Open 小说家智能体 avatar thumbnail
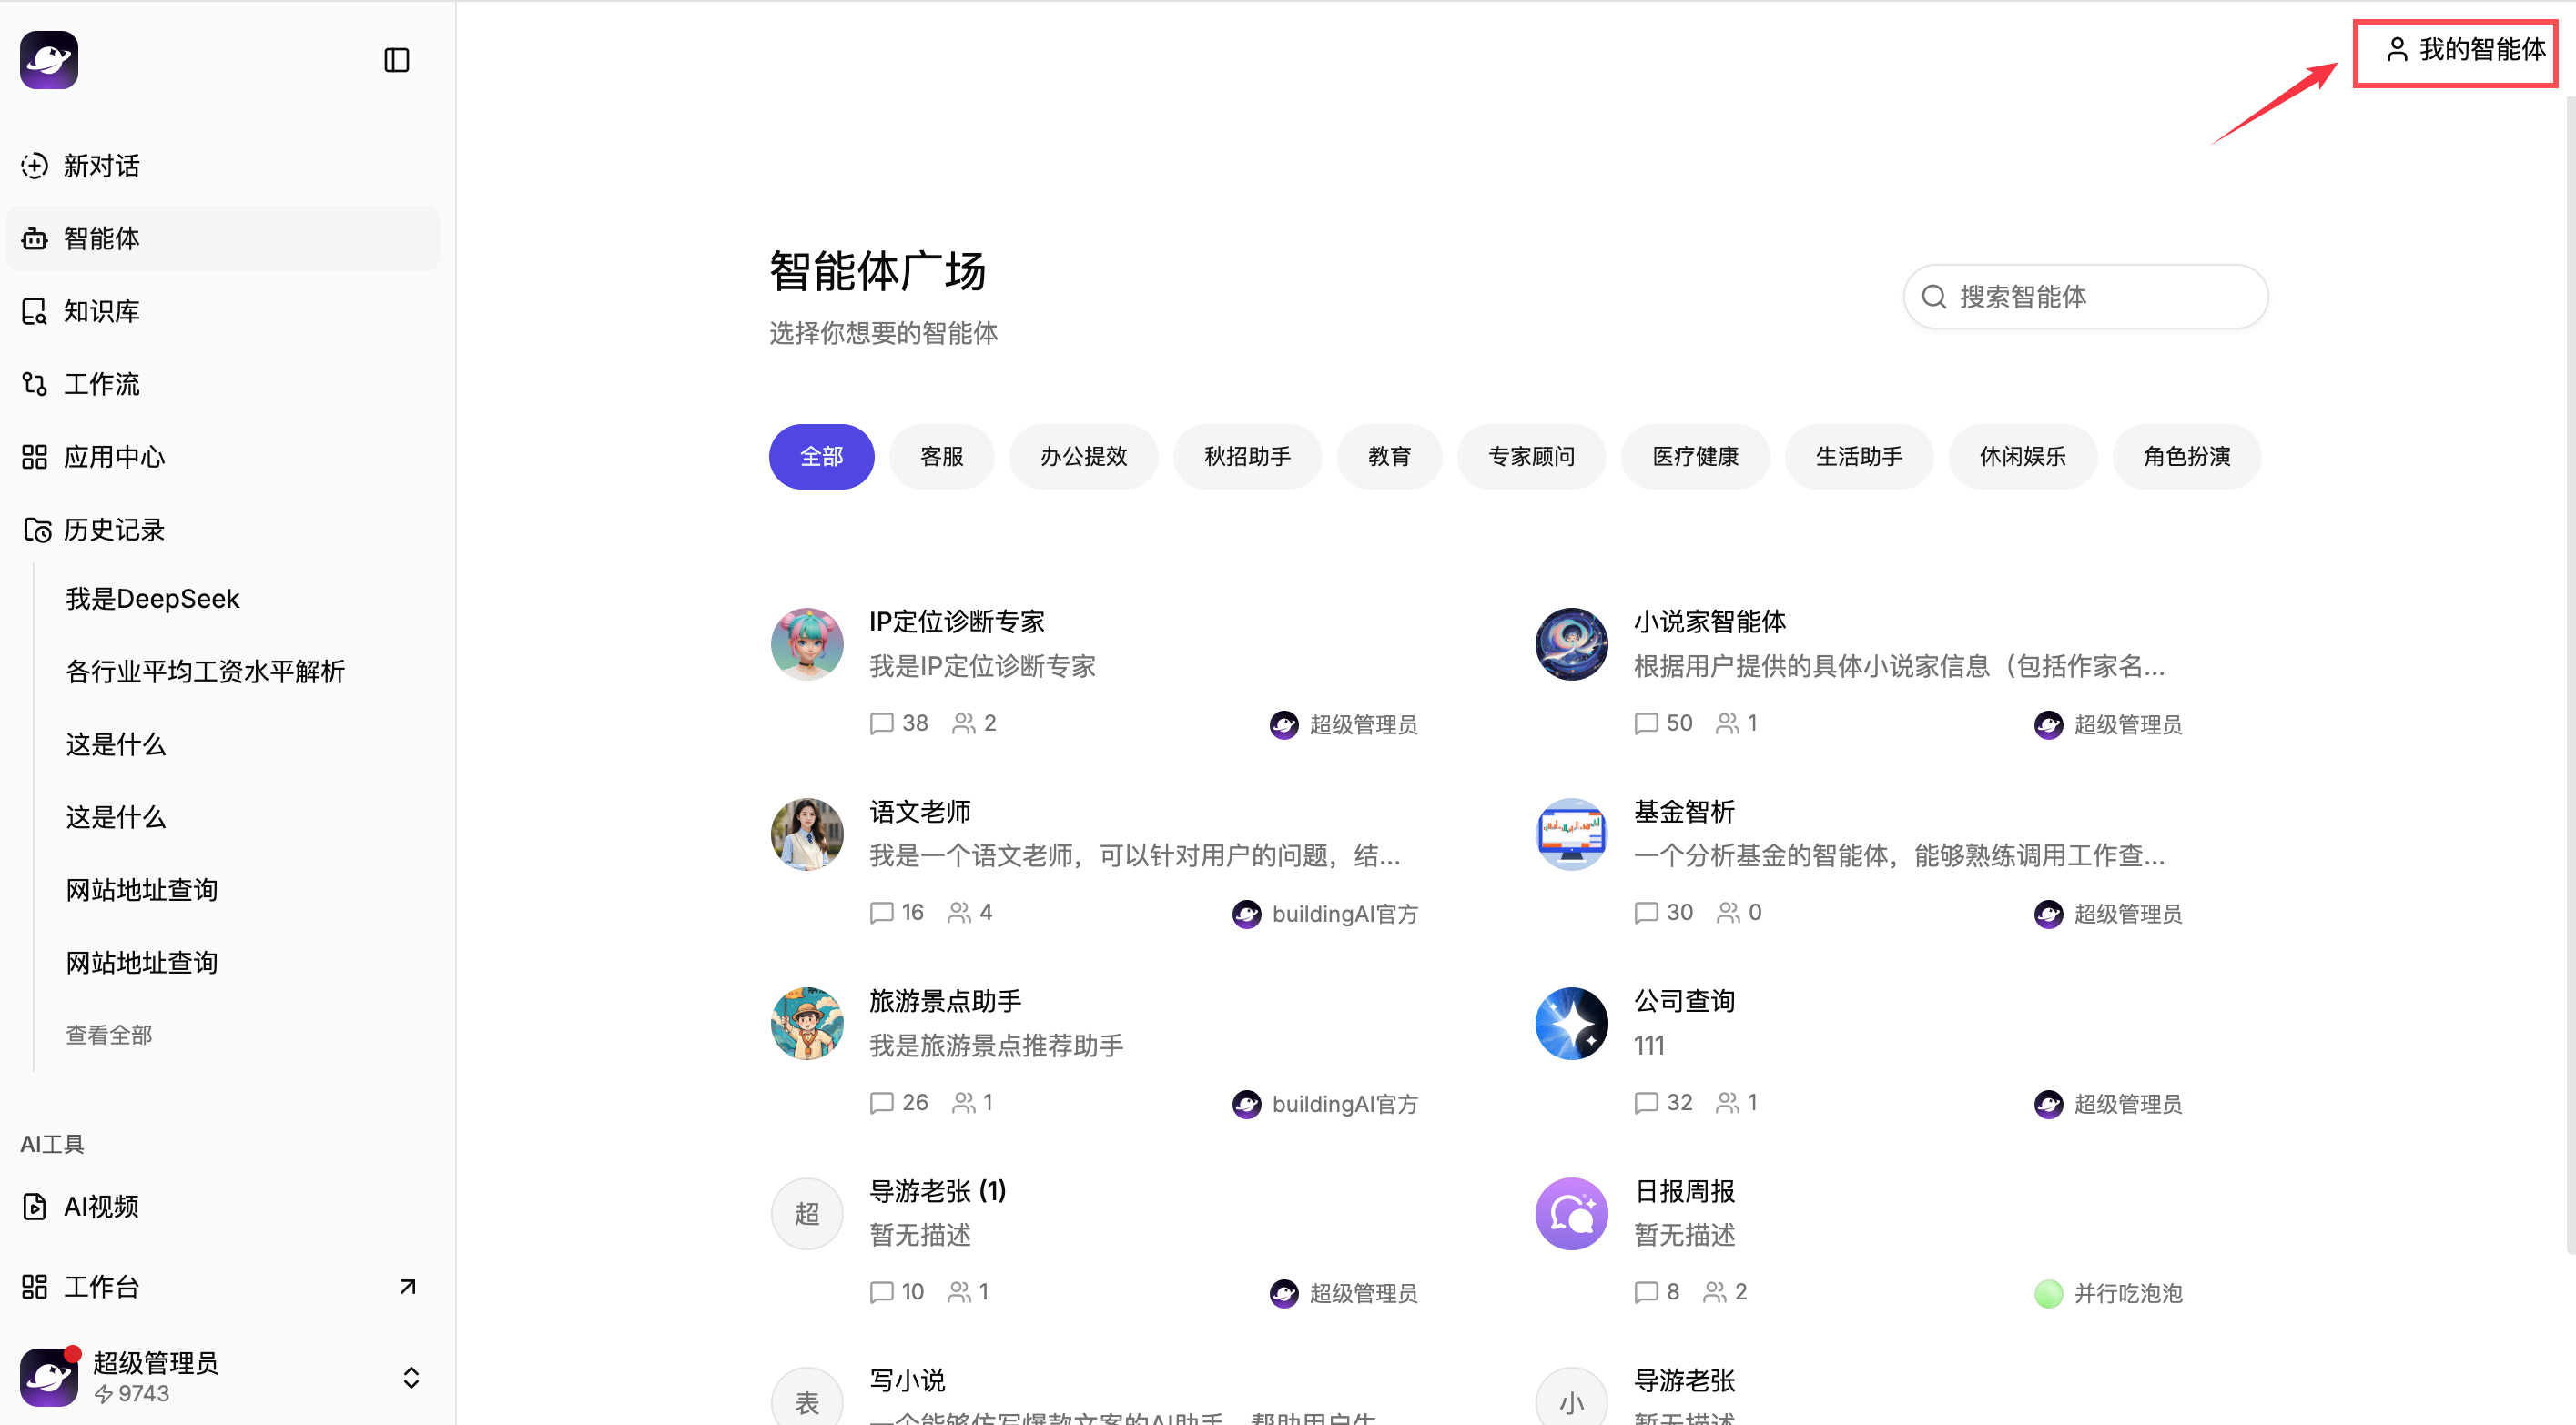The width and height of the screenshot is (2576, 1425). 1572,644
